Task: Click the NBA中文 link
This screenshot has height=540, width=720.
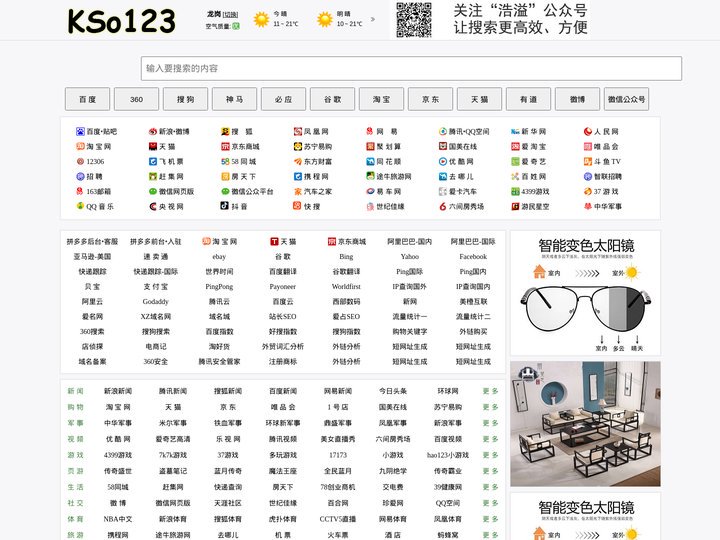Action: pos(118,519)
